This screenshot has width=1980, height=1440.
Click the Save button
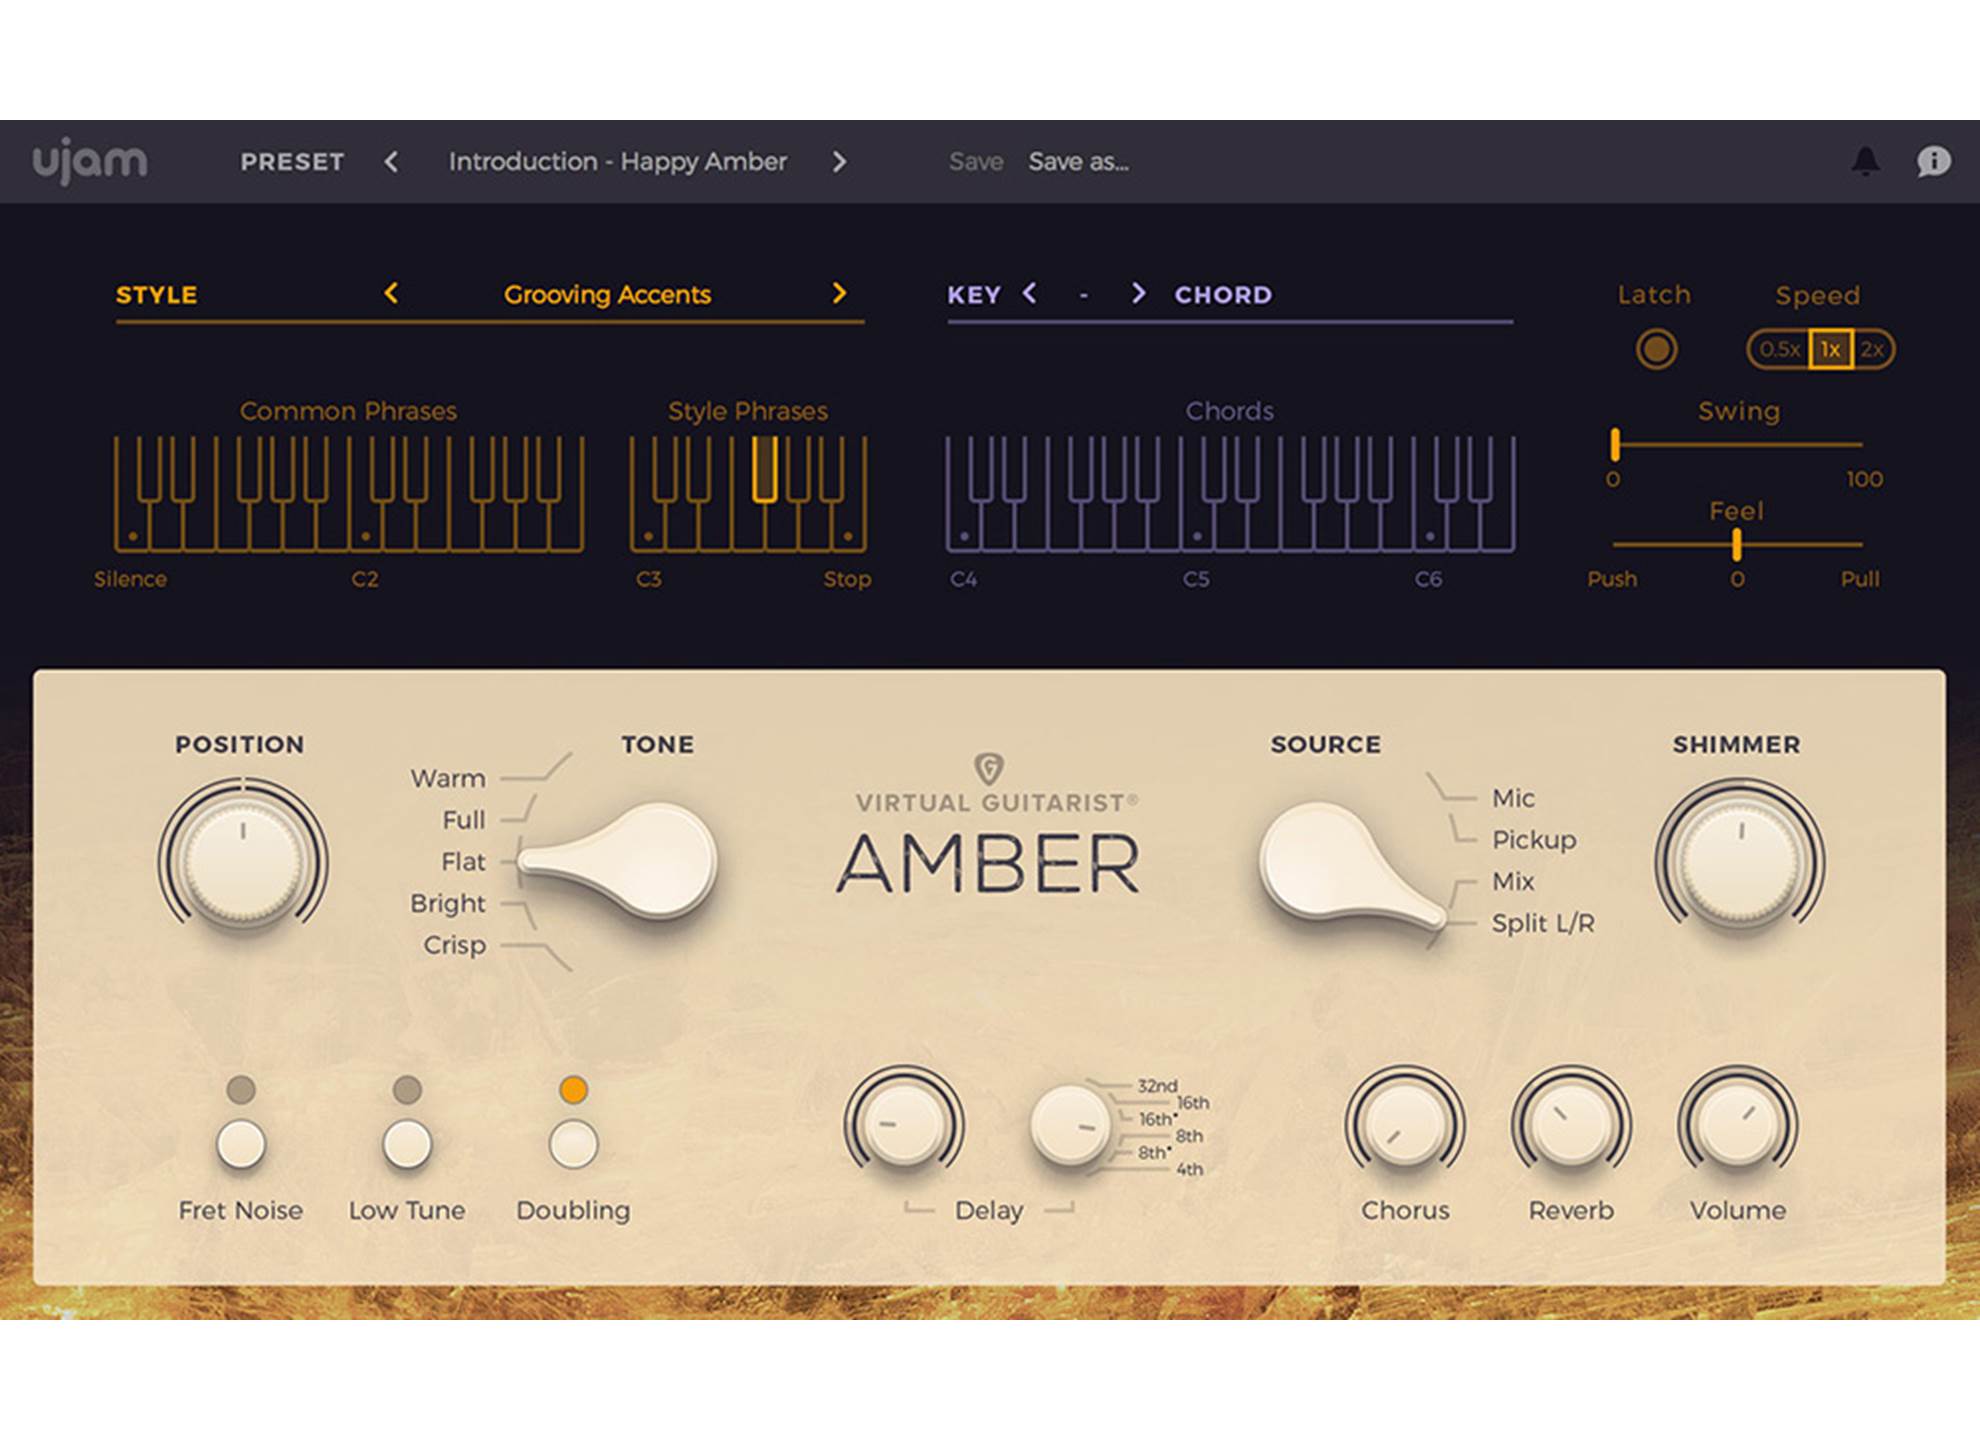pyautogui.click(x=976, y=161)
